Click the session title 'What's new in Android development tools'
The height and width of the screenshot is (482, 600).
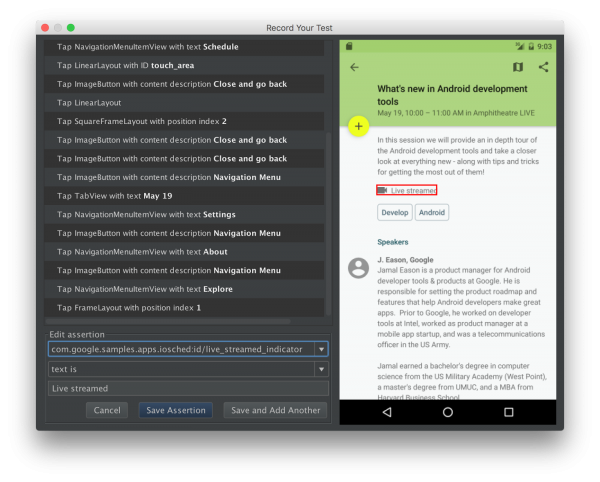click(452, 95)
